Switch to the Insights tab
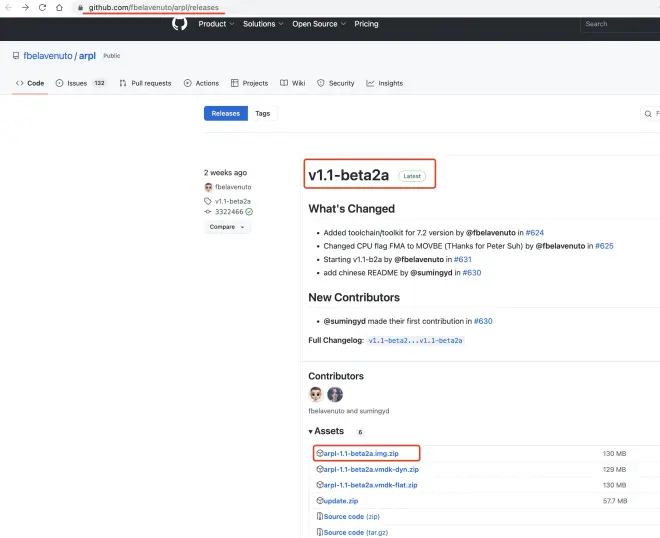Screen dimensions: 660x538 coord(385,83)
